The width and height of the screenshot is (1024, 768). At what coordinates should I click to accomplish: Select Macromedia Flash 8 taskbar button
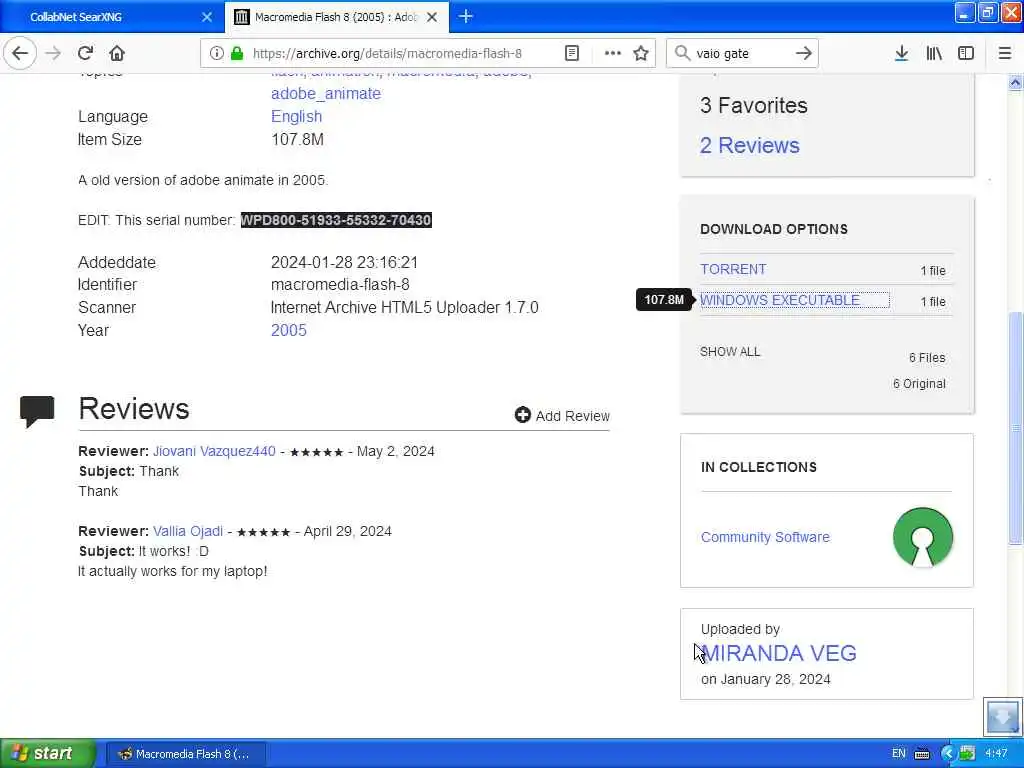(185, 754)
